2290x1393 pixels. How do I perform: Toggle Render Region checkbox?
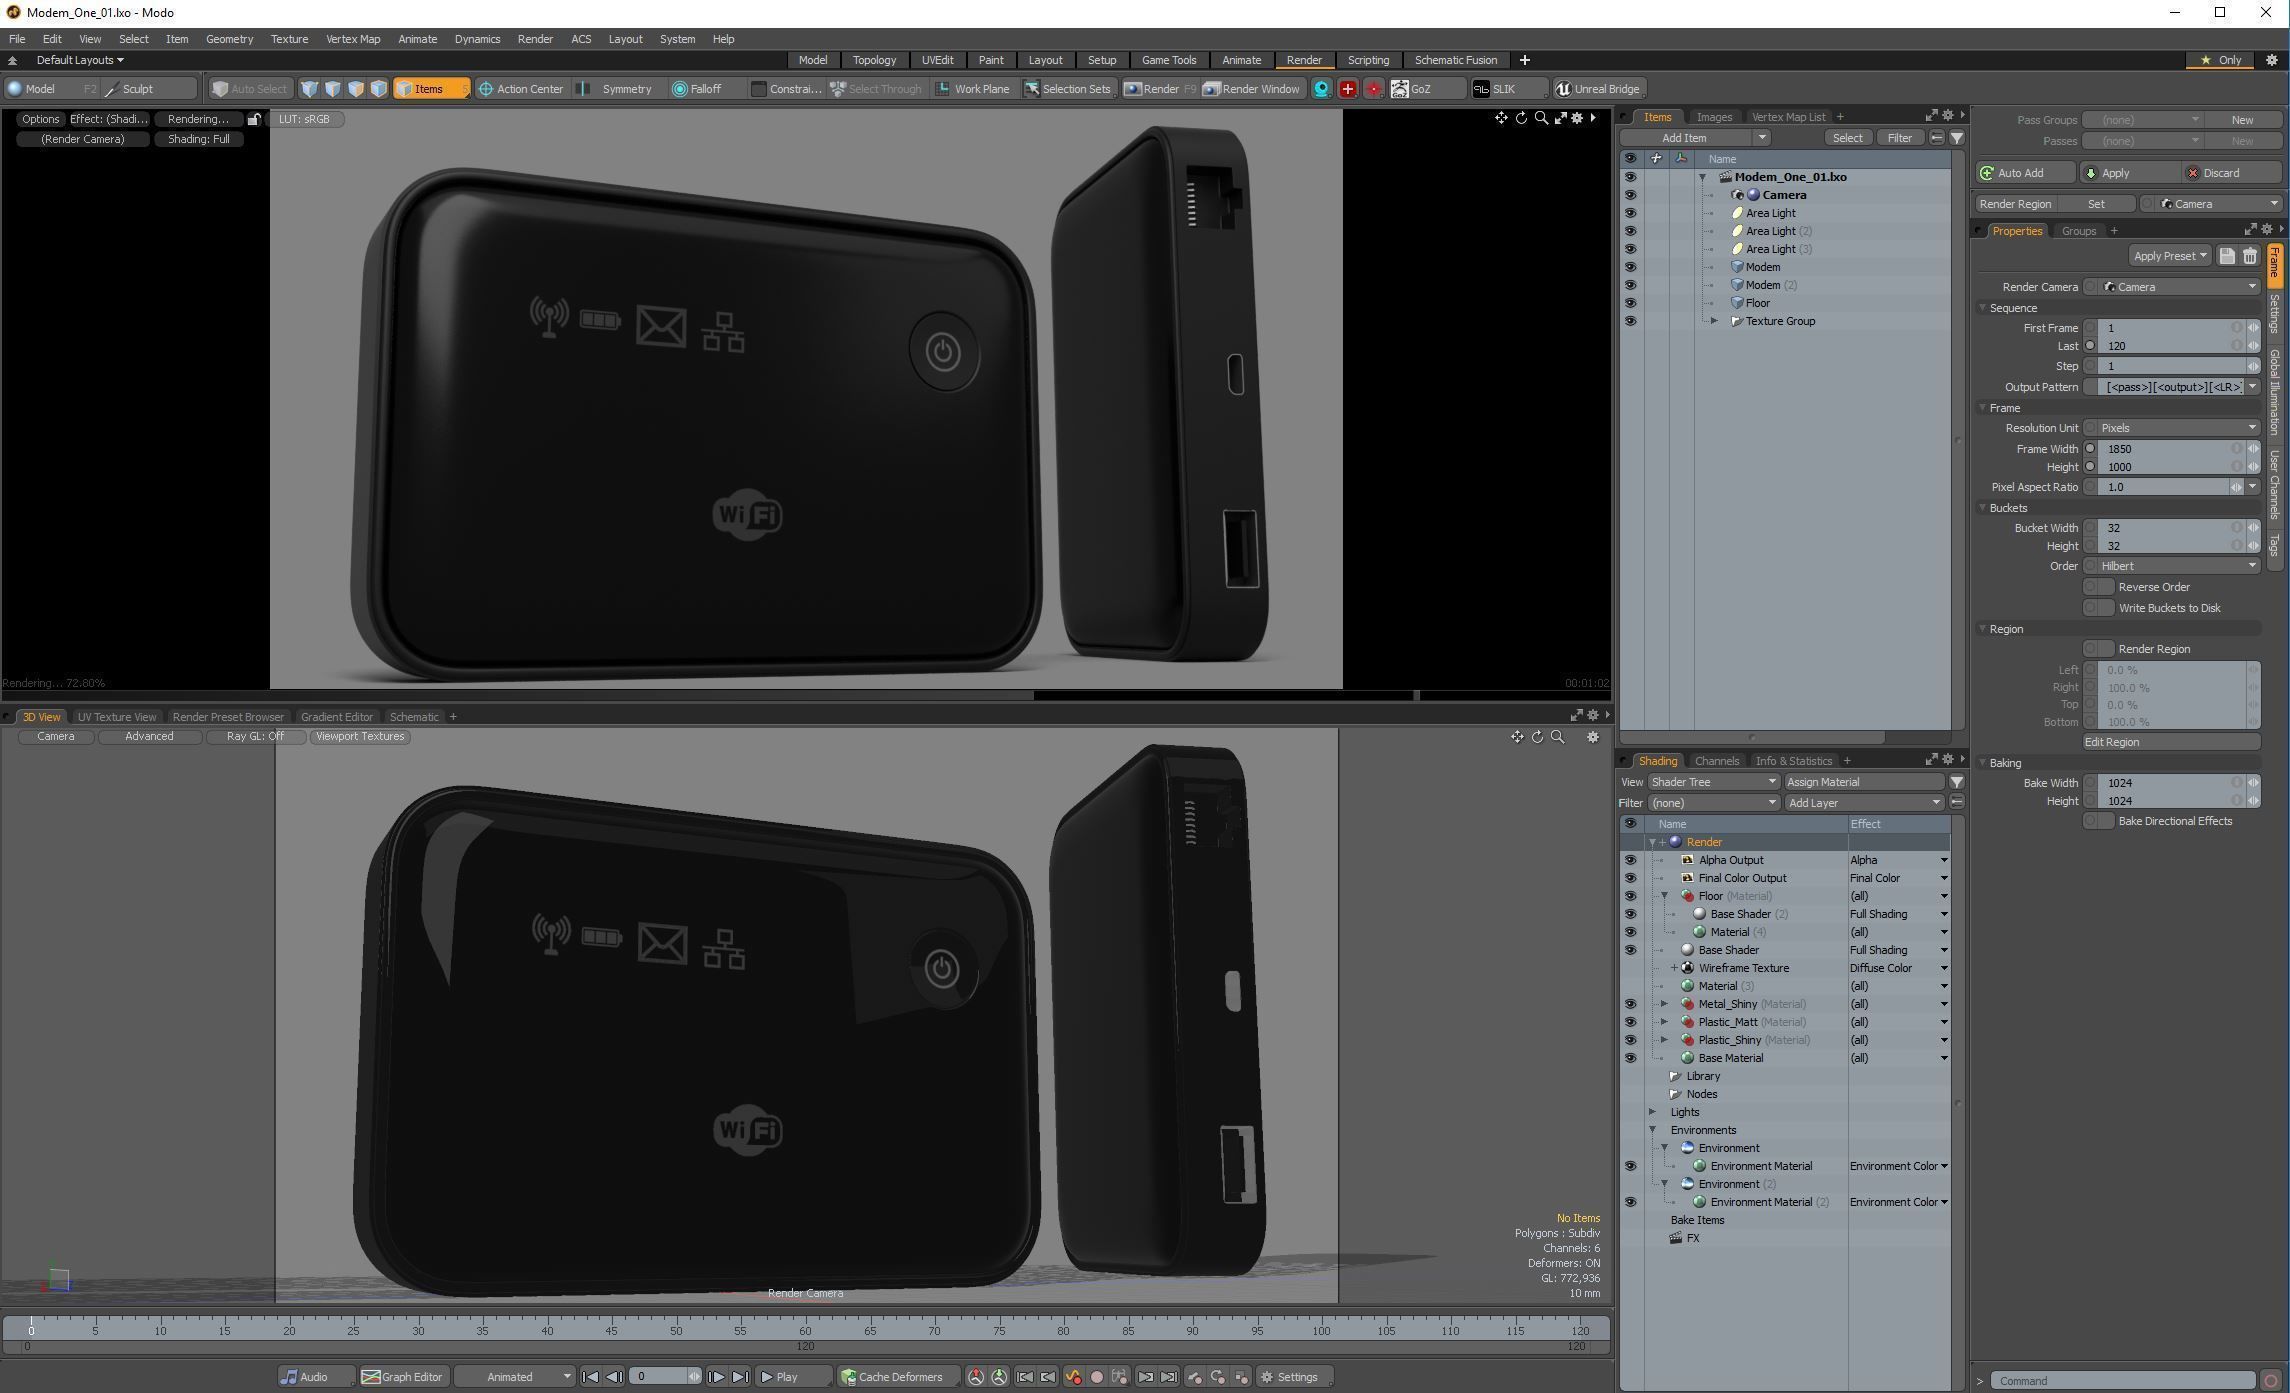(2098, 649)
